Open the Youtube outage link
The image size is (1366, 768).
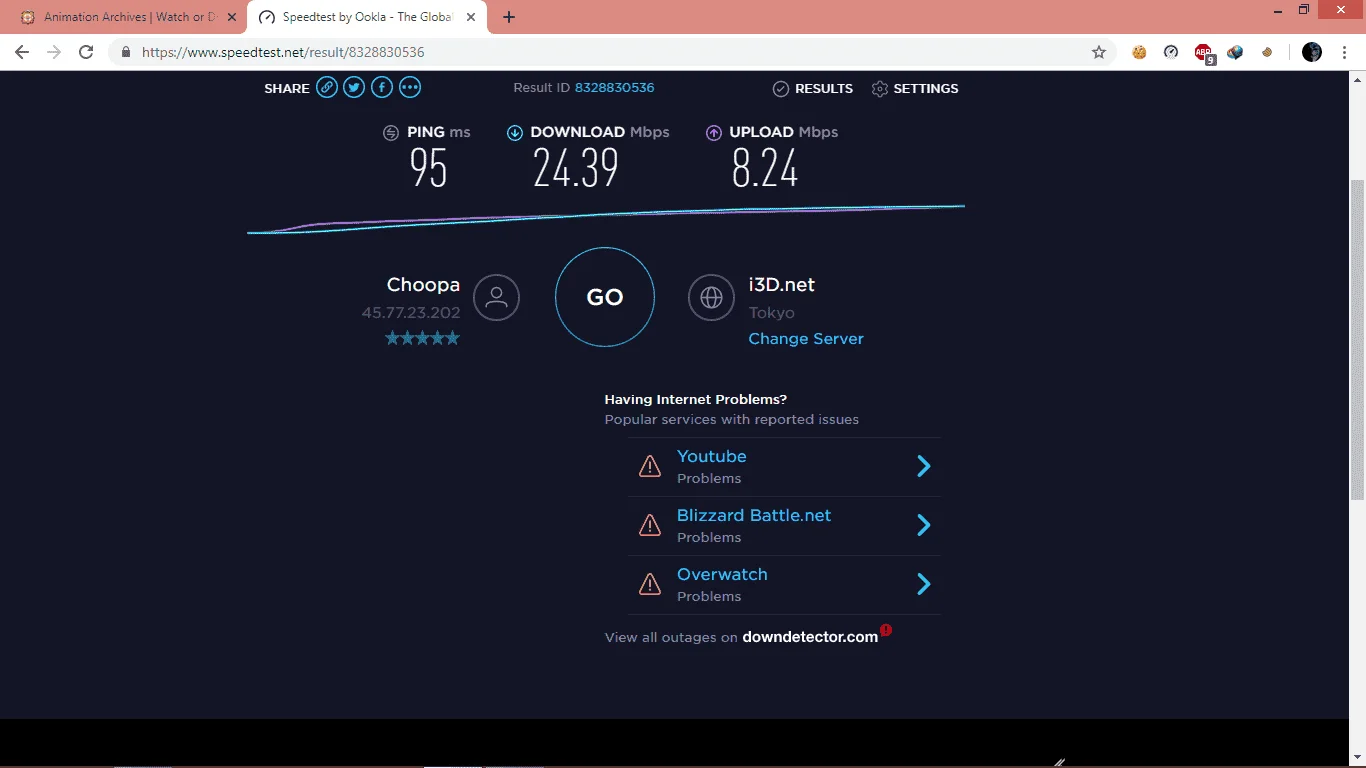click(x=712, y=456)
